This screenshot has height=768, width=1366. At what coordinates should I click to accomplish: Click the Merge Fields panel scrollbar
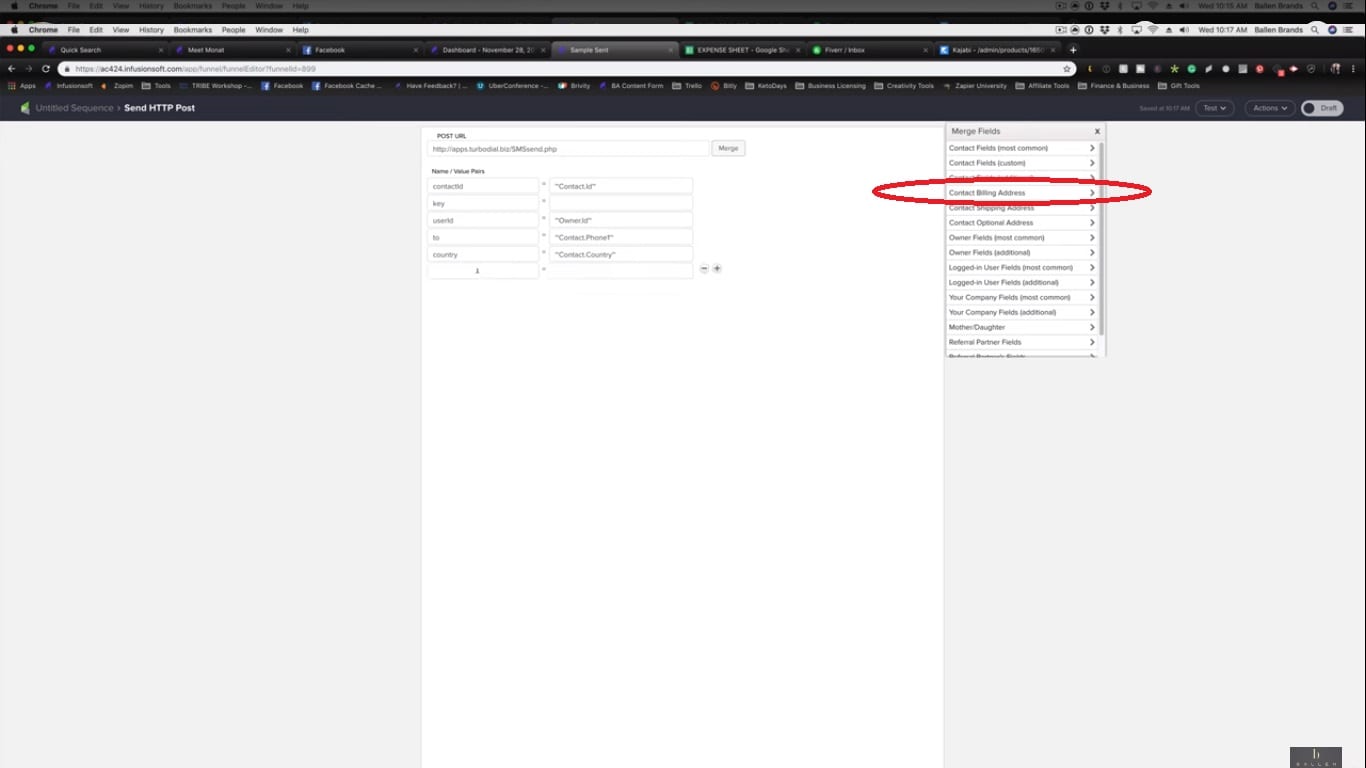1102,240
